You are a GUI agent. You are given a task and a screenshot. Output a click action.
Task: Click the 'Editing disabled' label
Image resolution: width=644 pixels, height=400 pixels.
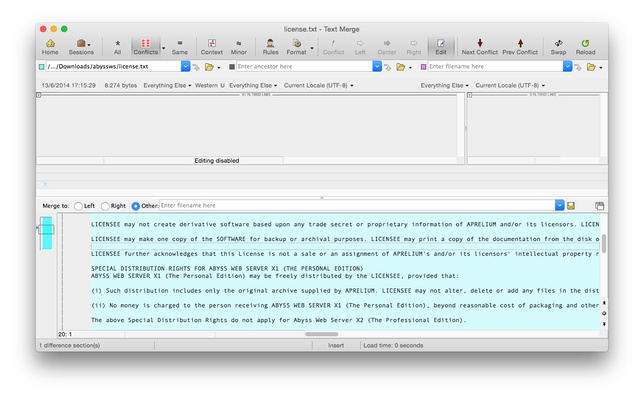pyautogui.click(x=216, y=161)
